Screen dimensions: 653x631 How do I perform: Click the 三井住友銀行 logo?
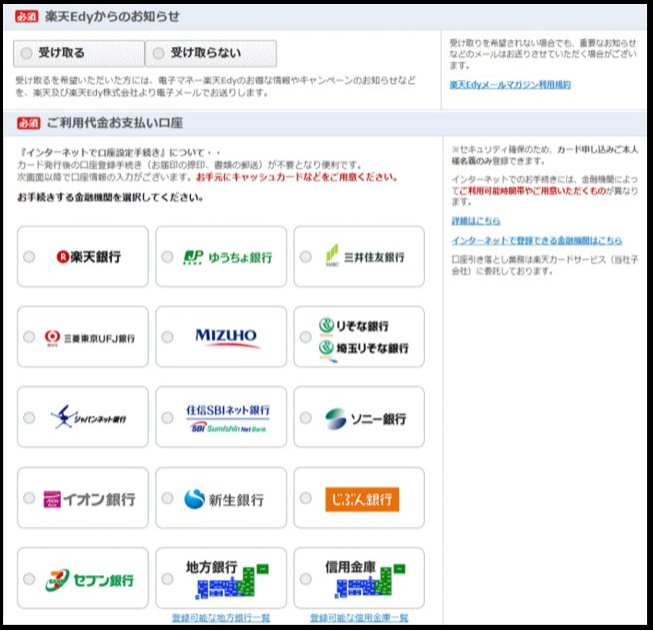364,256
